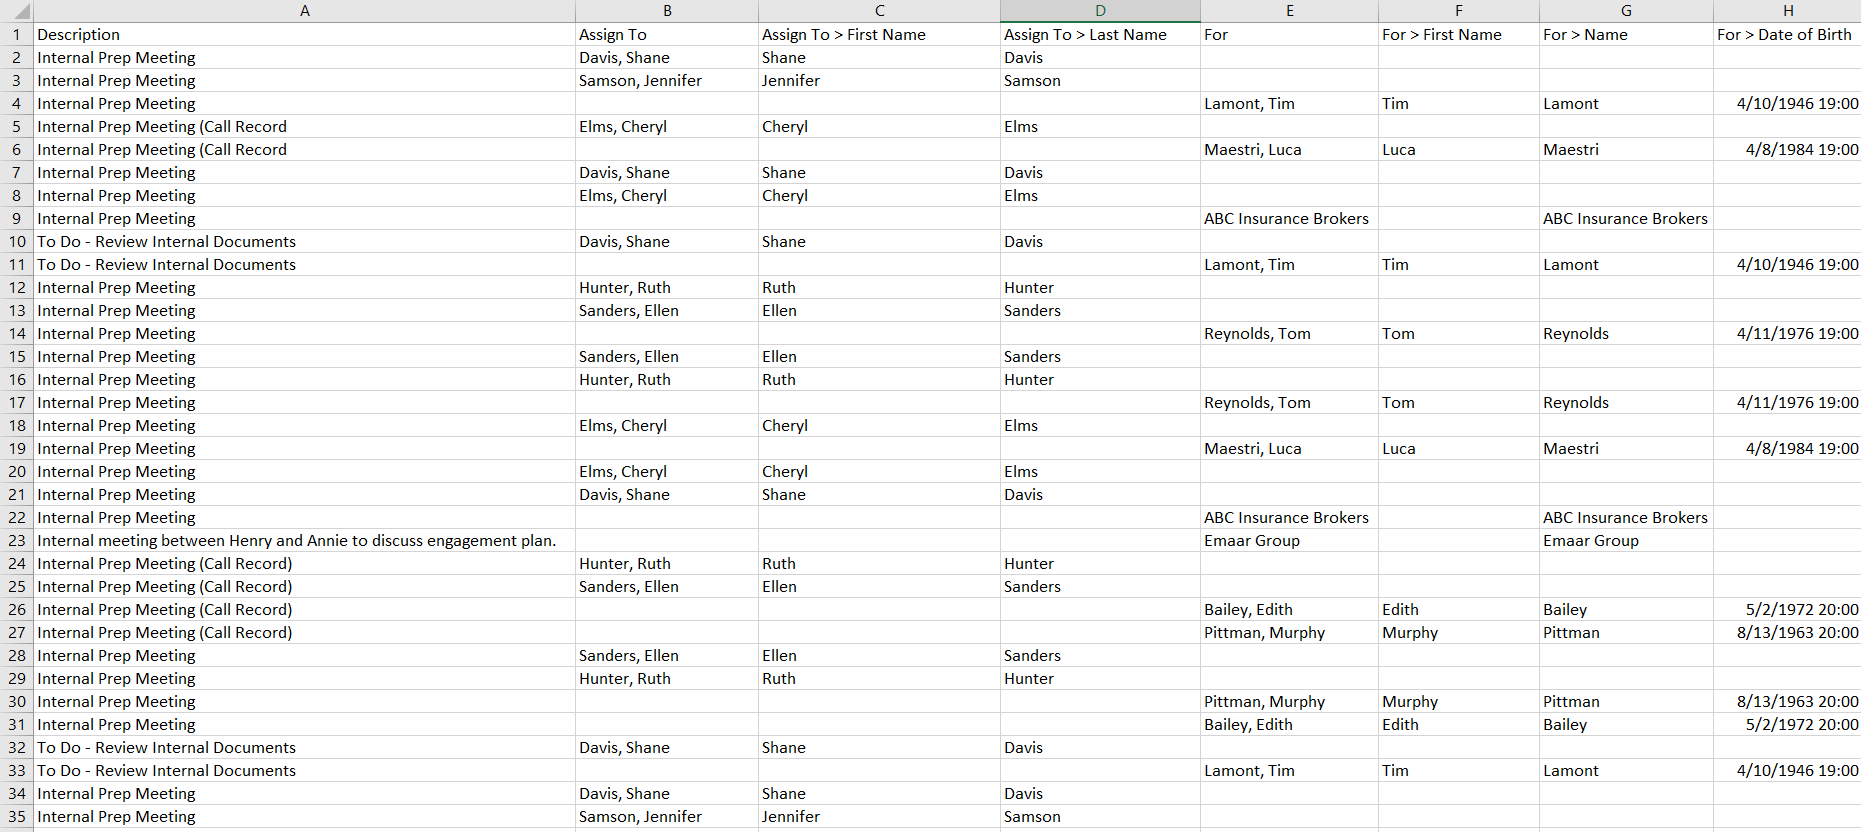Select the Henry and Annie meeting description cell
The width and height of the screenshot is (1861, 832).
pos(296,541)
